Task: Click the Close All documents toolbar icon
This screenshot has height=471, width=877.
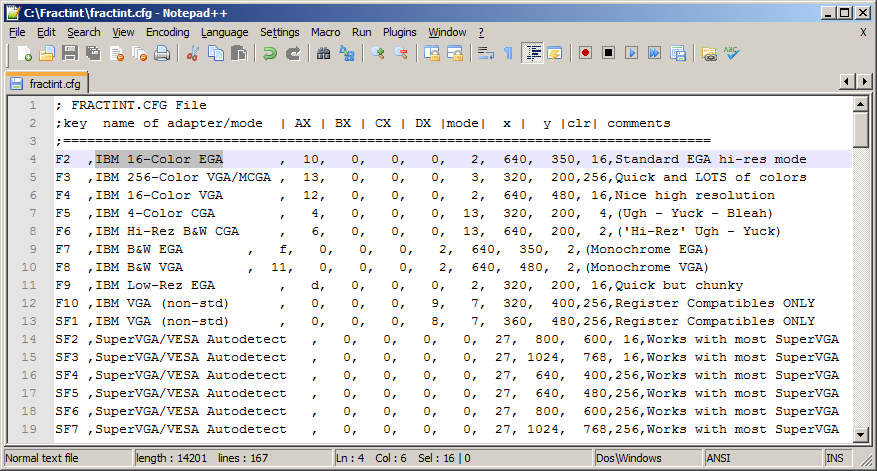Action: pos(139,54)
